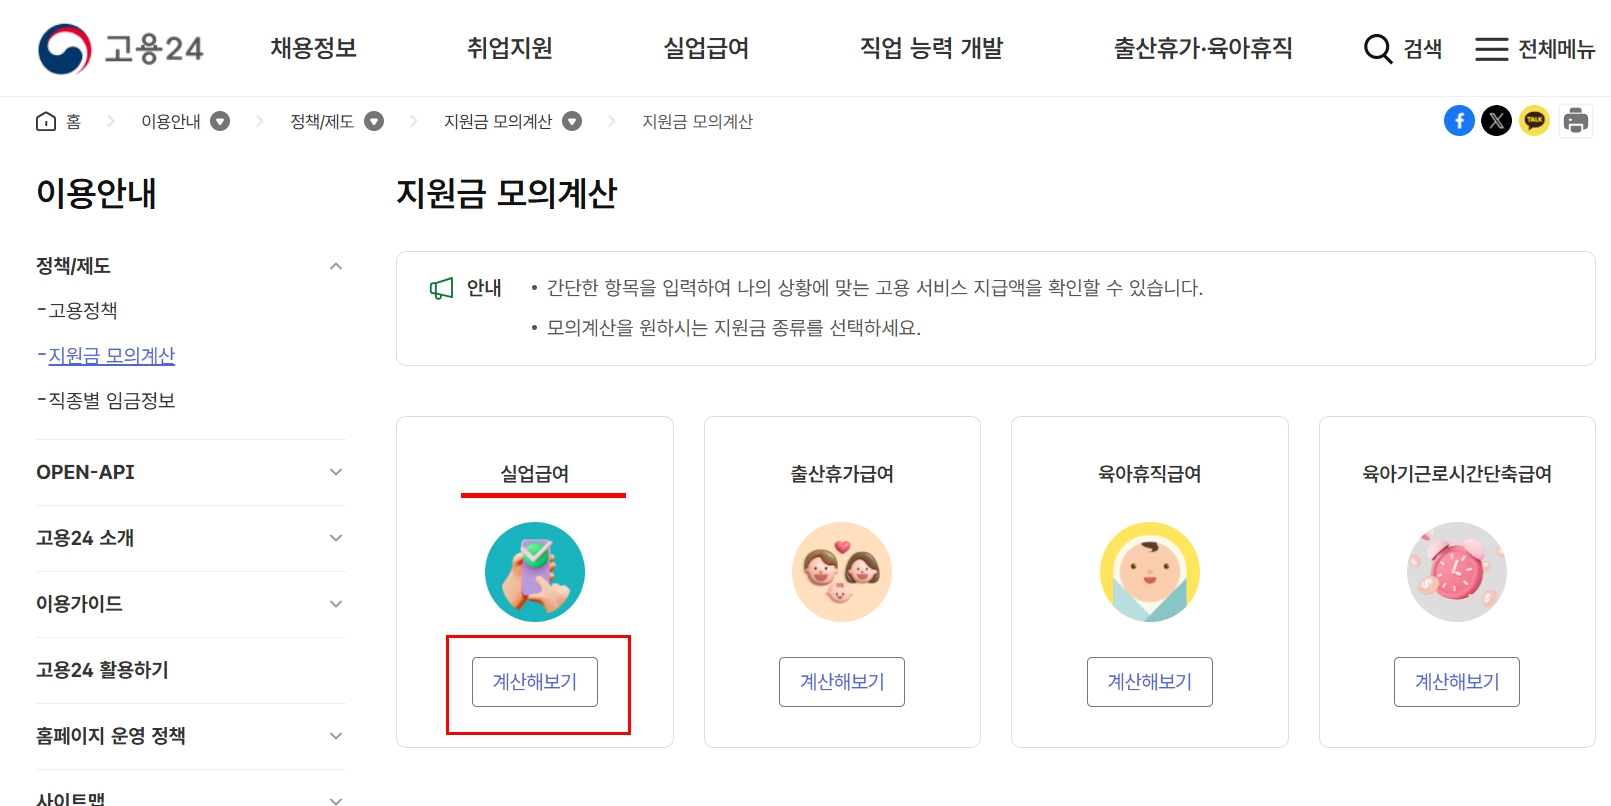Image resolution: width=1611 pixels, height=806 pixels.
Task: Open search using the magnifier icon
Action: tap(1377, 48)
